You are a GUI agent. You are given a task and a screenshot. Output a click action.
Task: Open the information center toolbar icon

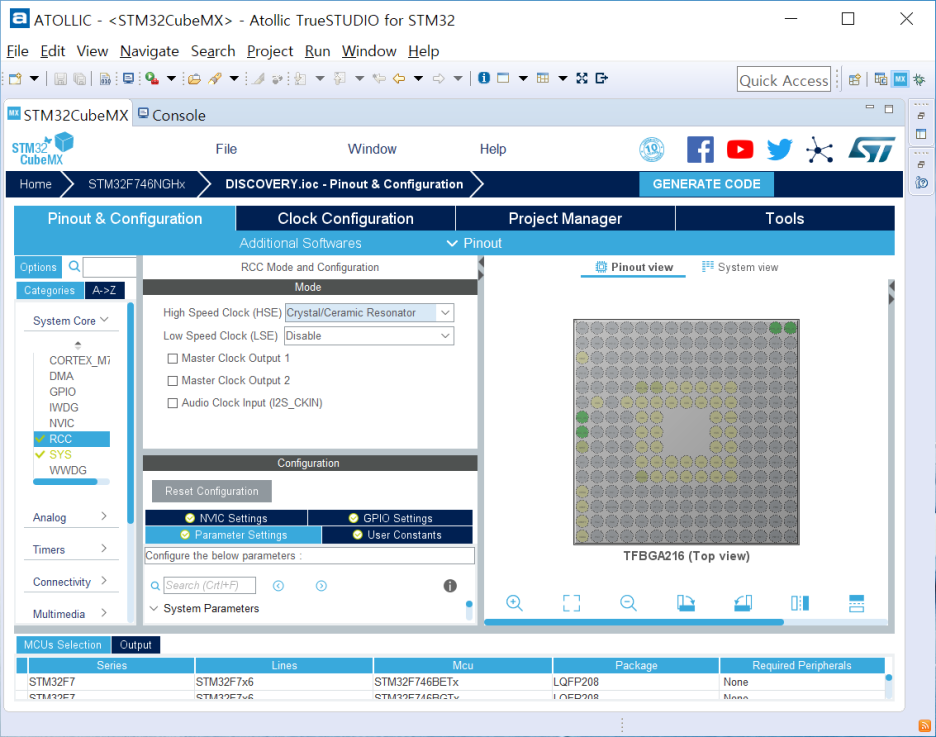click(484, 78)
